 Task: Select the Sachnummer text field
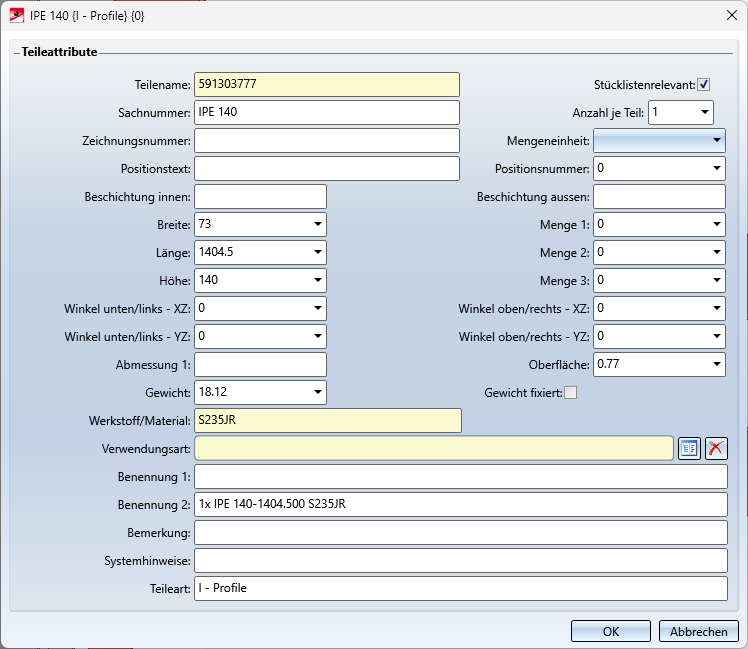(326, 113)
